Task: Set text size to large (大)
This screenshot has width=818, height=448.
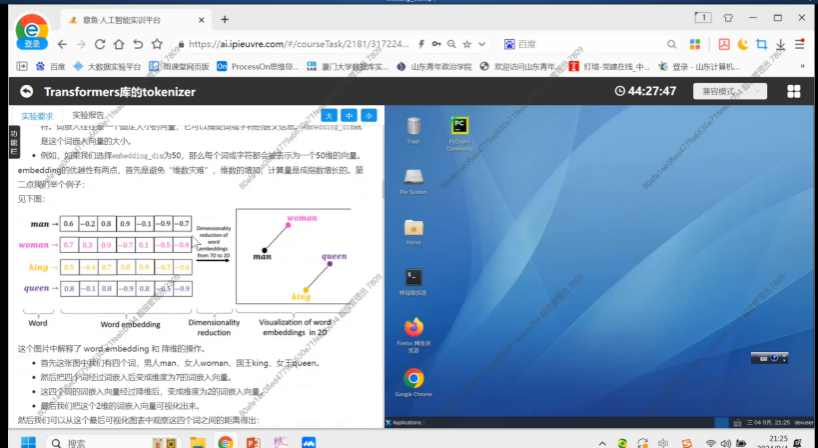Action: [x=329, y=116]
